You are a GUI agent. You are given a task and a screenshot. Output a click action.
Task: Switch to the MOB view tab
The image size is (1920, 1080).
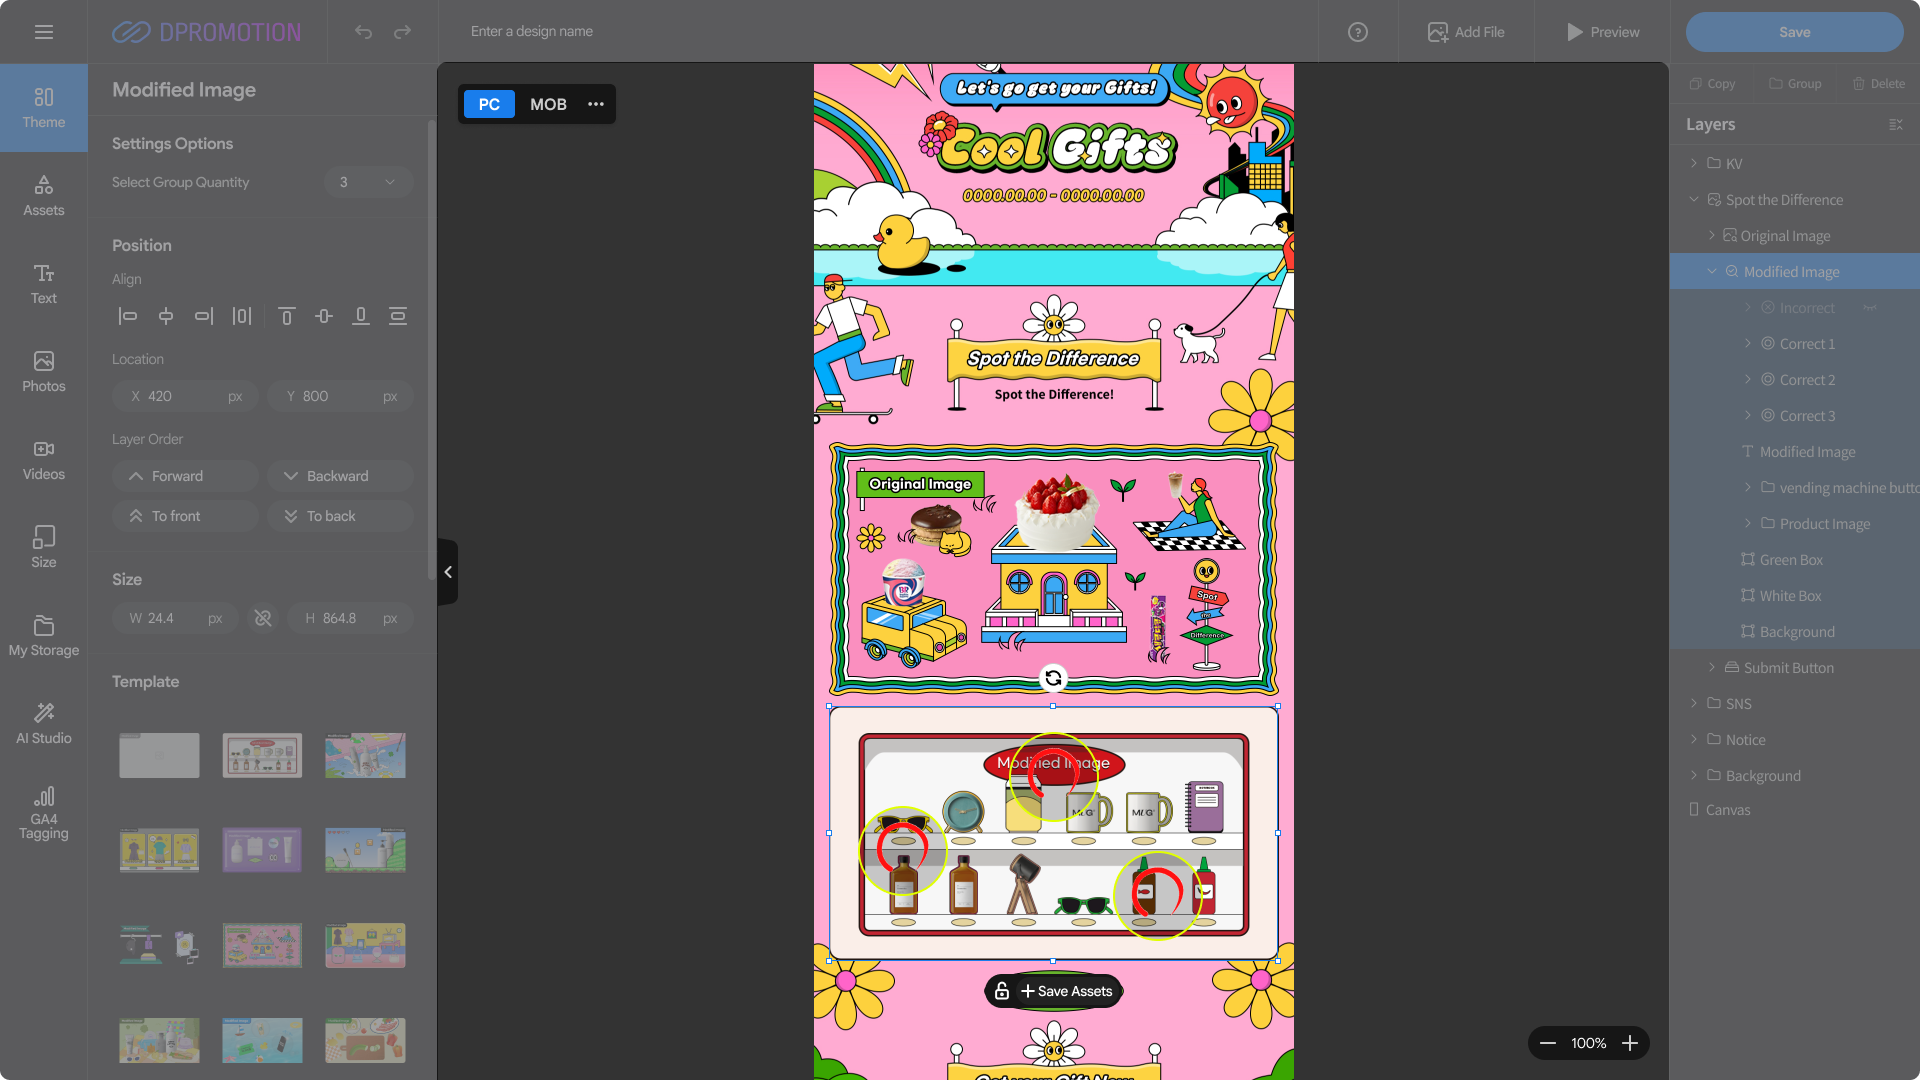tap(548, 104)
